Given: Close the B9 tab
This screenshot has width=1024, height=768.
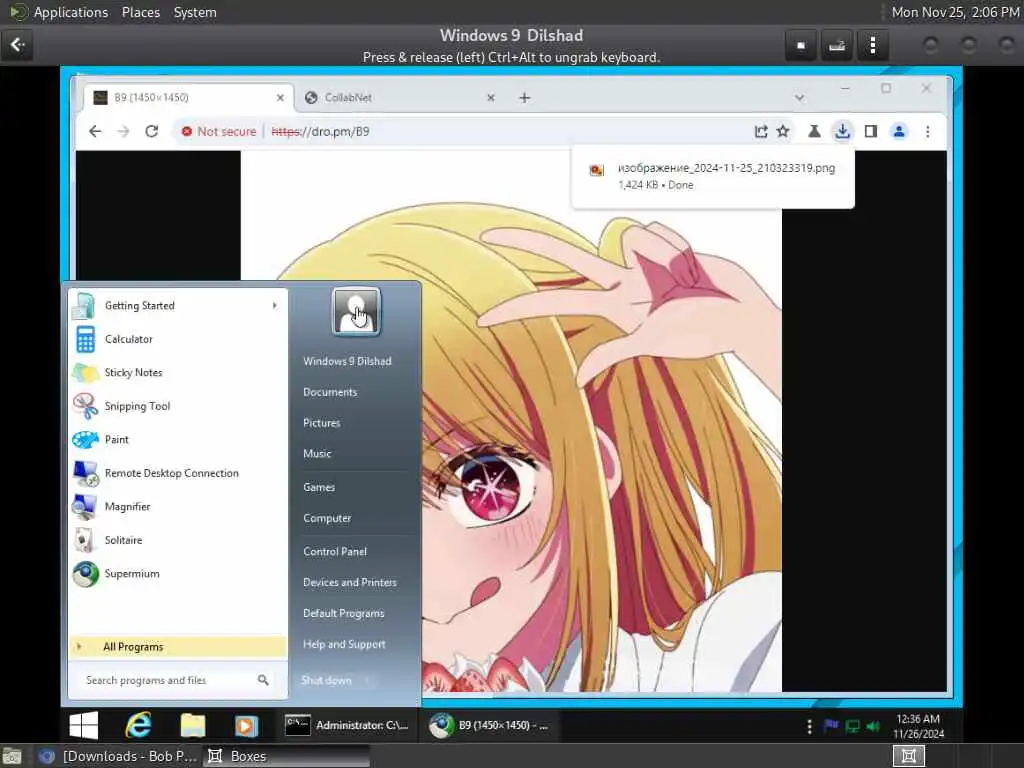Looking at the screenshot, I should click(280, 97).
